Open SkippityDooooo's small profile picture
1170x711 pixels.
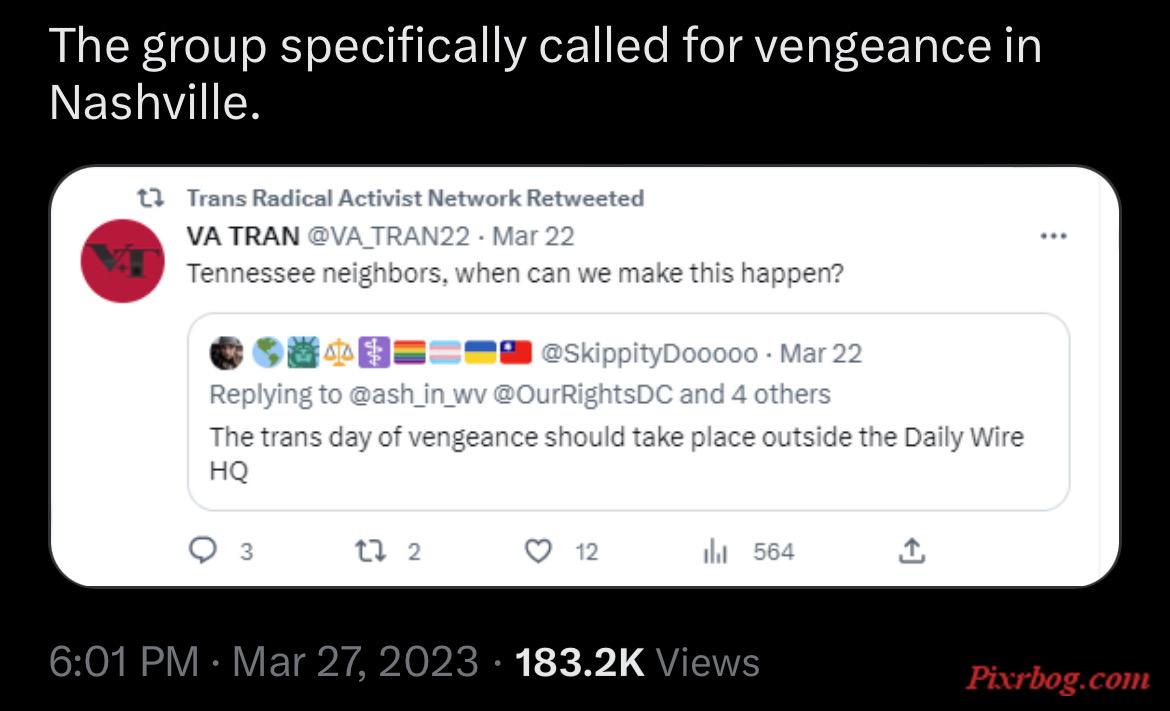point(226,352)
